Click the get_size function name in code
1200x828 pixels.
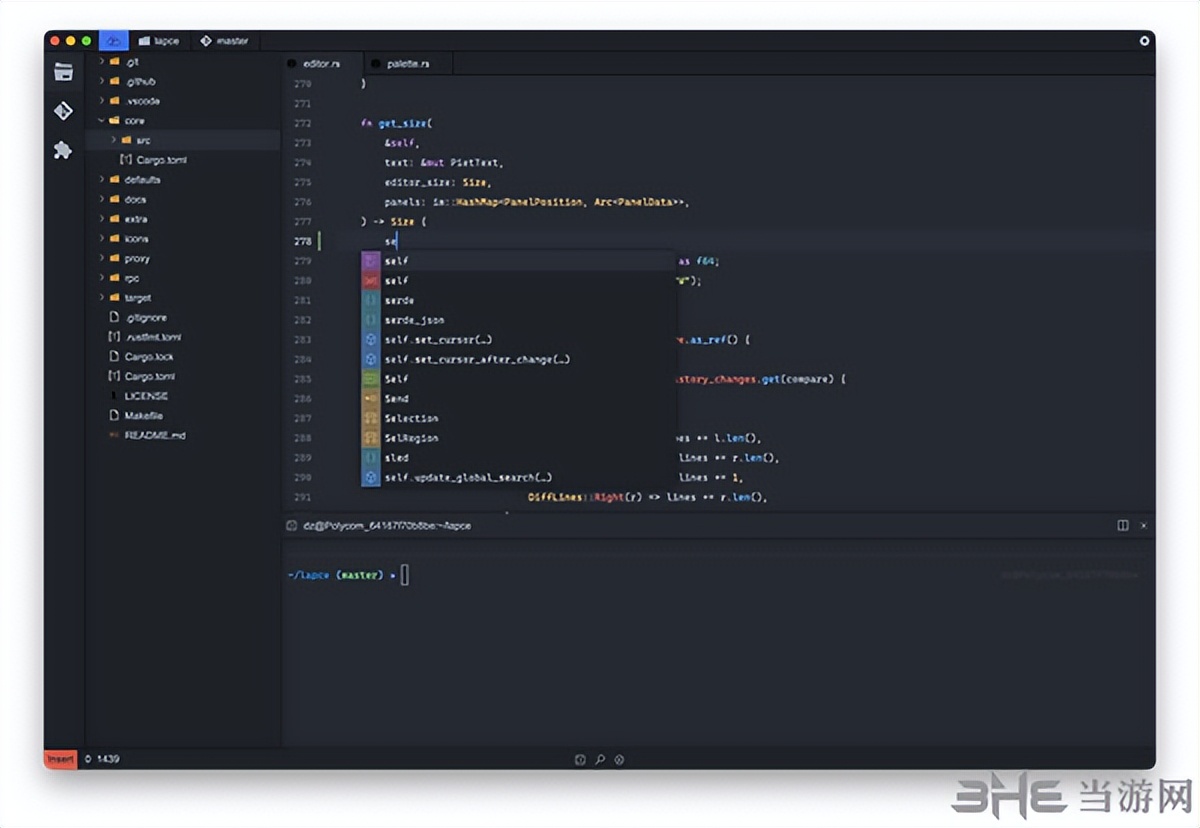coord(402,123)
